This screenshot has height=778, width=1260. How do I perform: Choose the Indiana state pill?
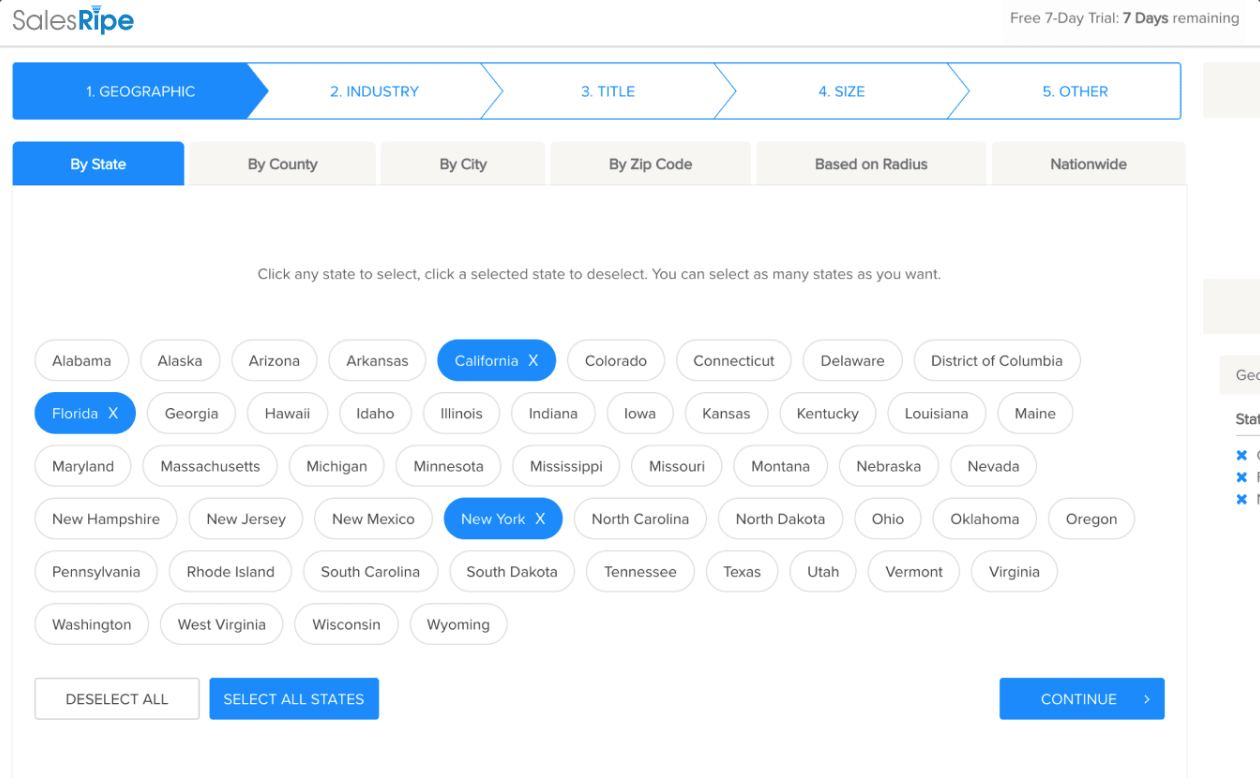553,414
